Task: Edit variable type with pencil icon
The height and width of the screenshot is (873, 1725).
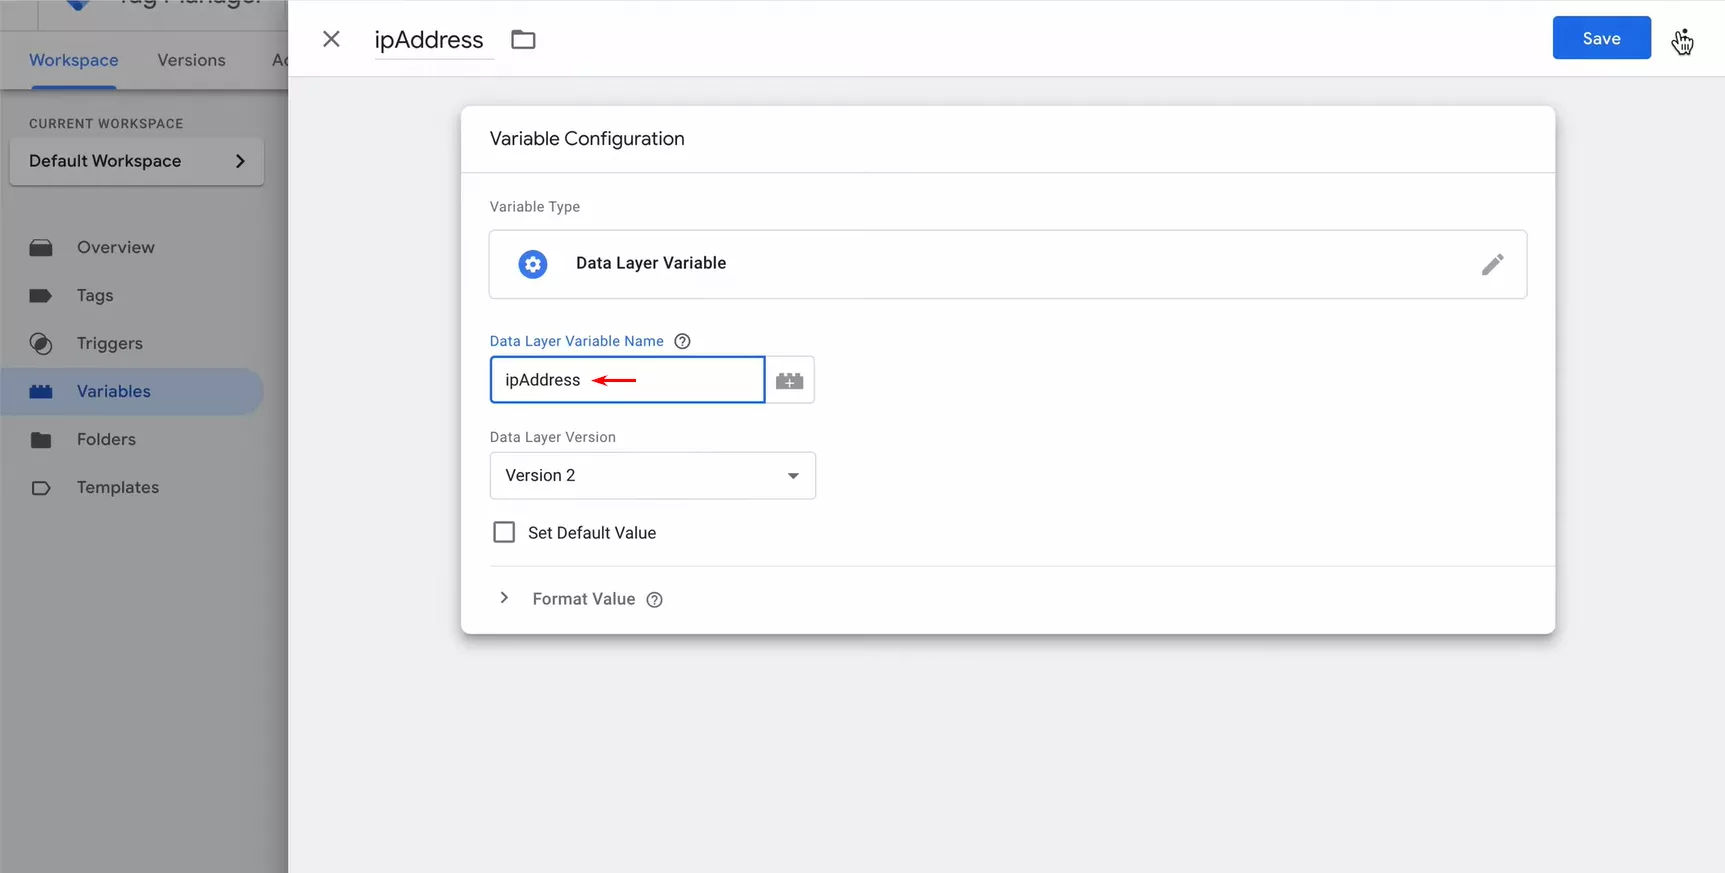Action: pos(1492,264)
